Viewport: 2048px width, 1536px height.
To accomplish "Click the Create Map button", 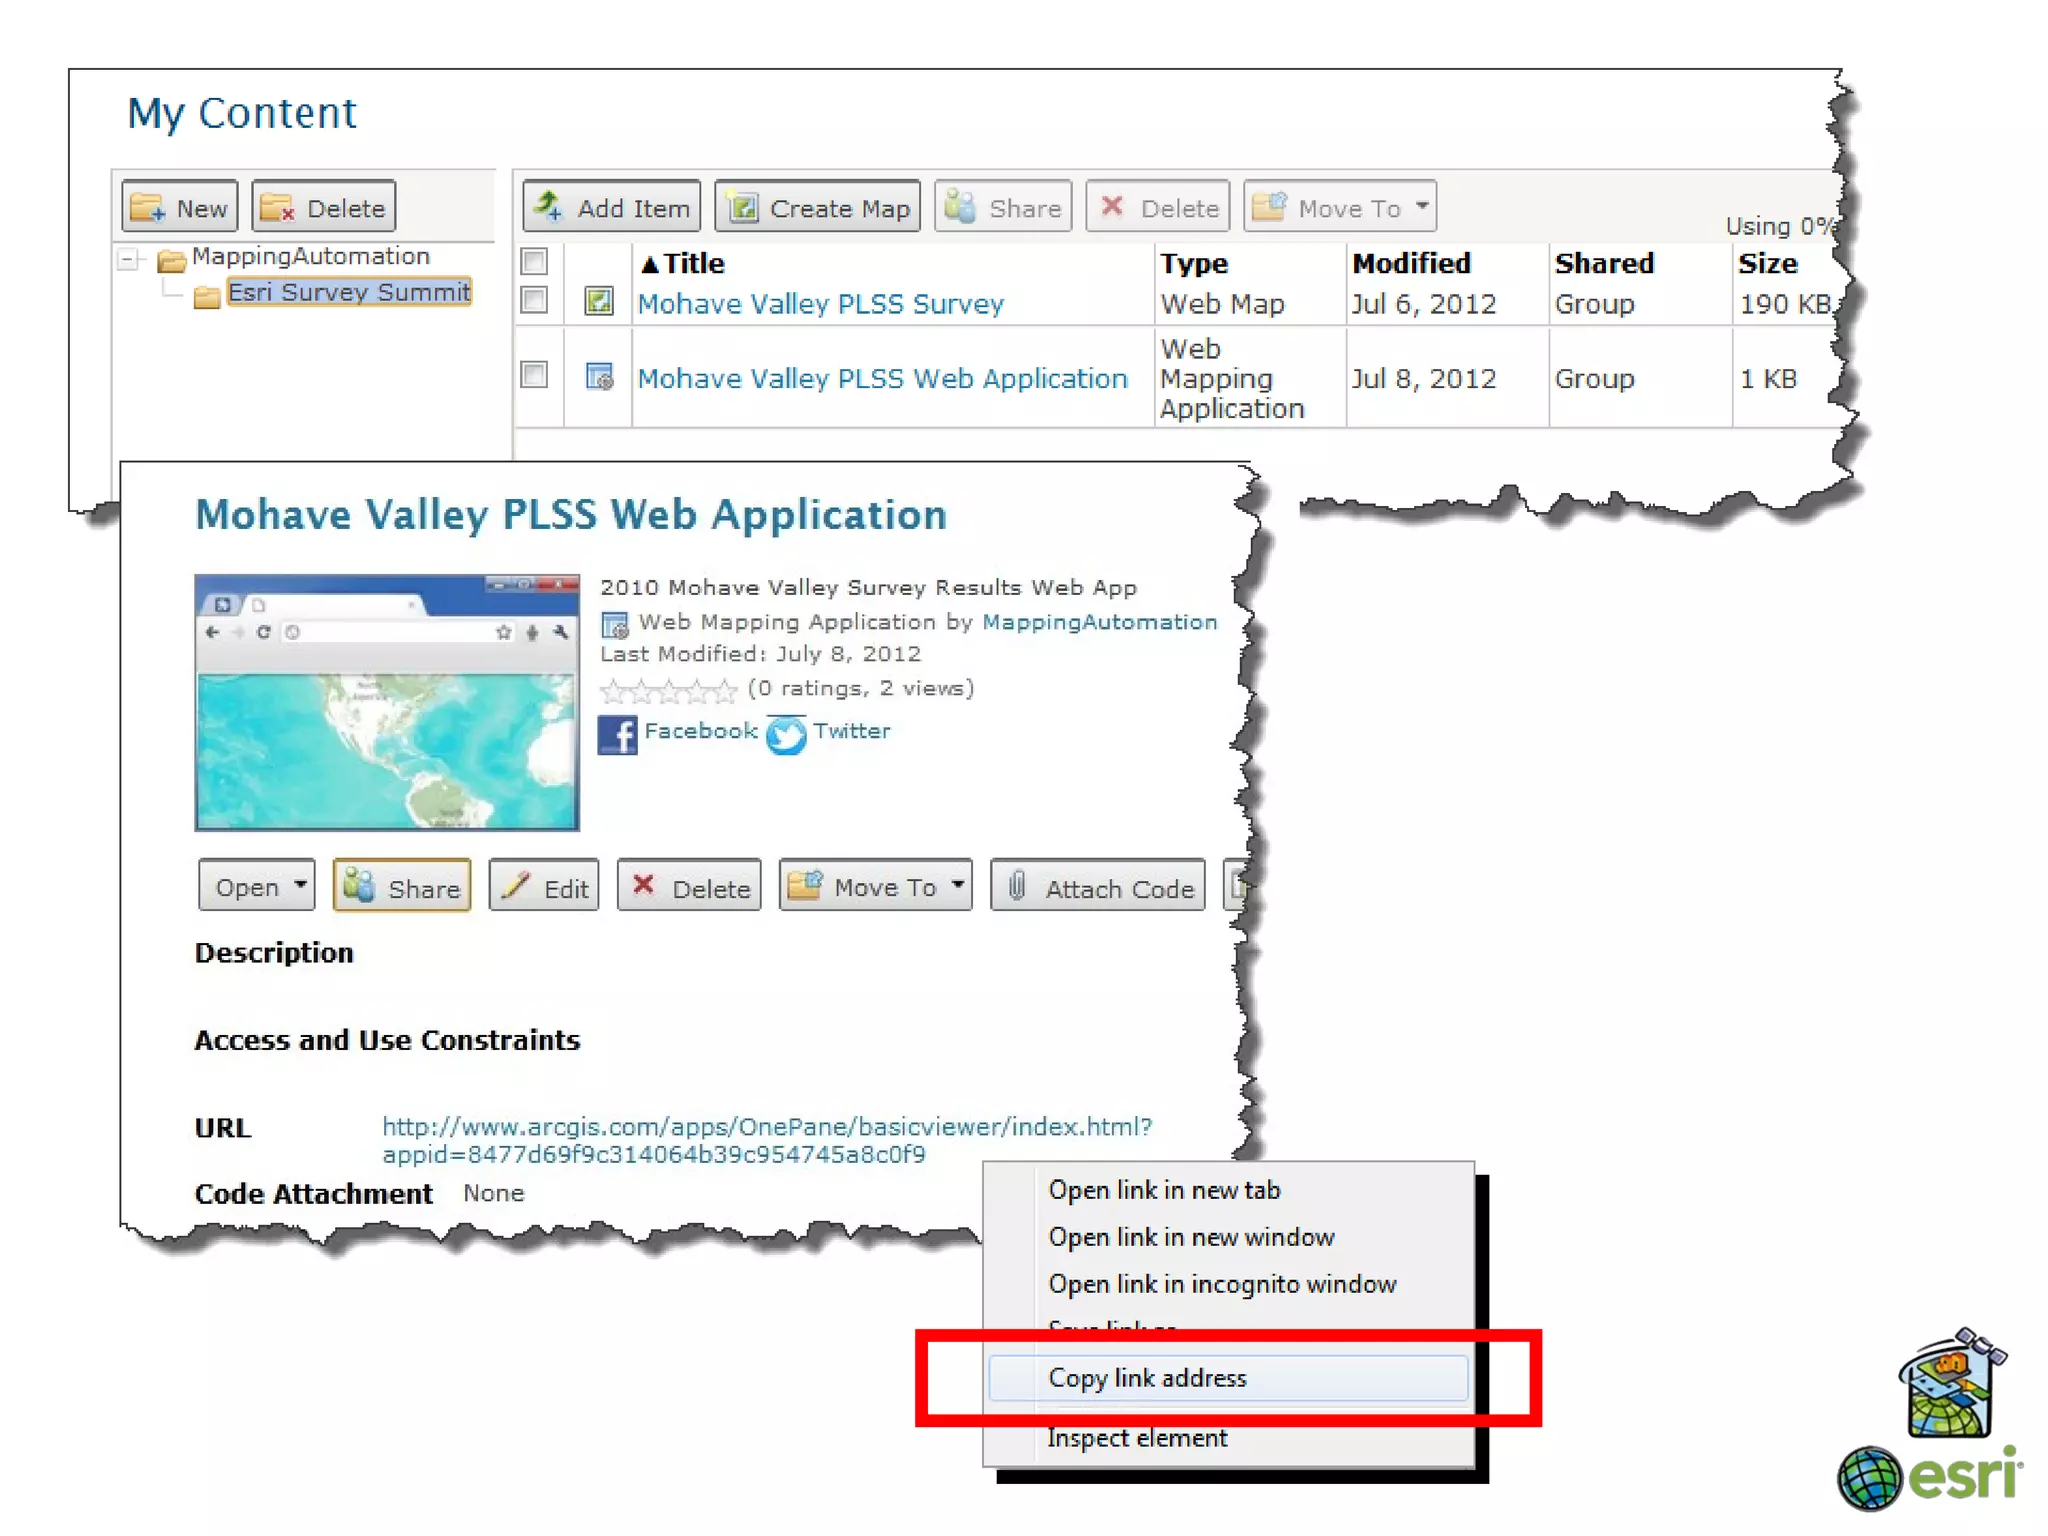I will pyautogui.click(x=818, y=208).
